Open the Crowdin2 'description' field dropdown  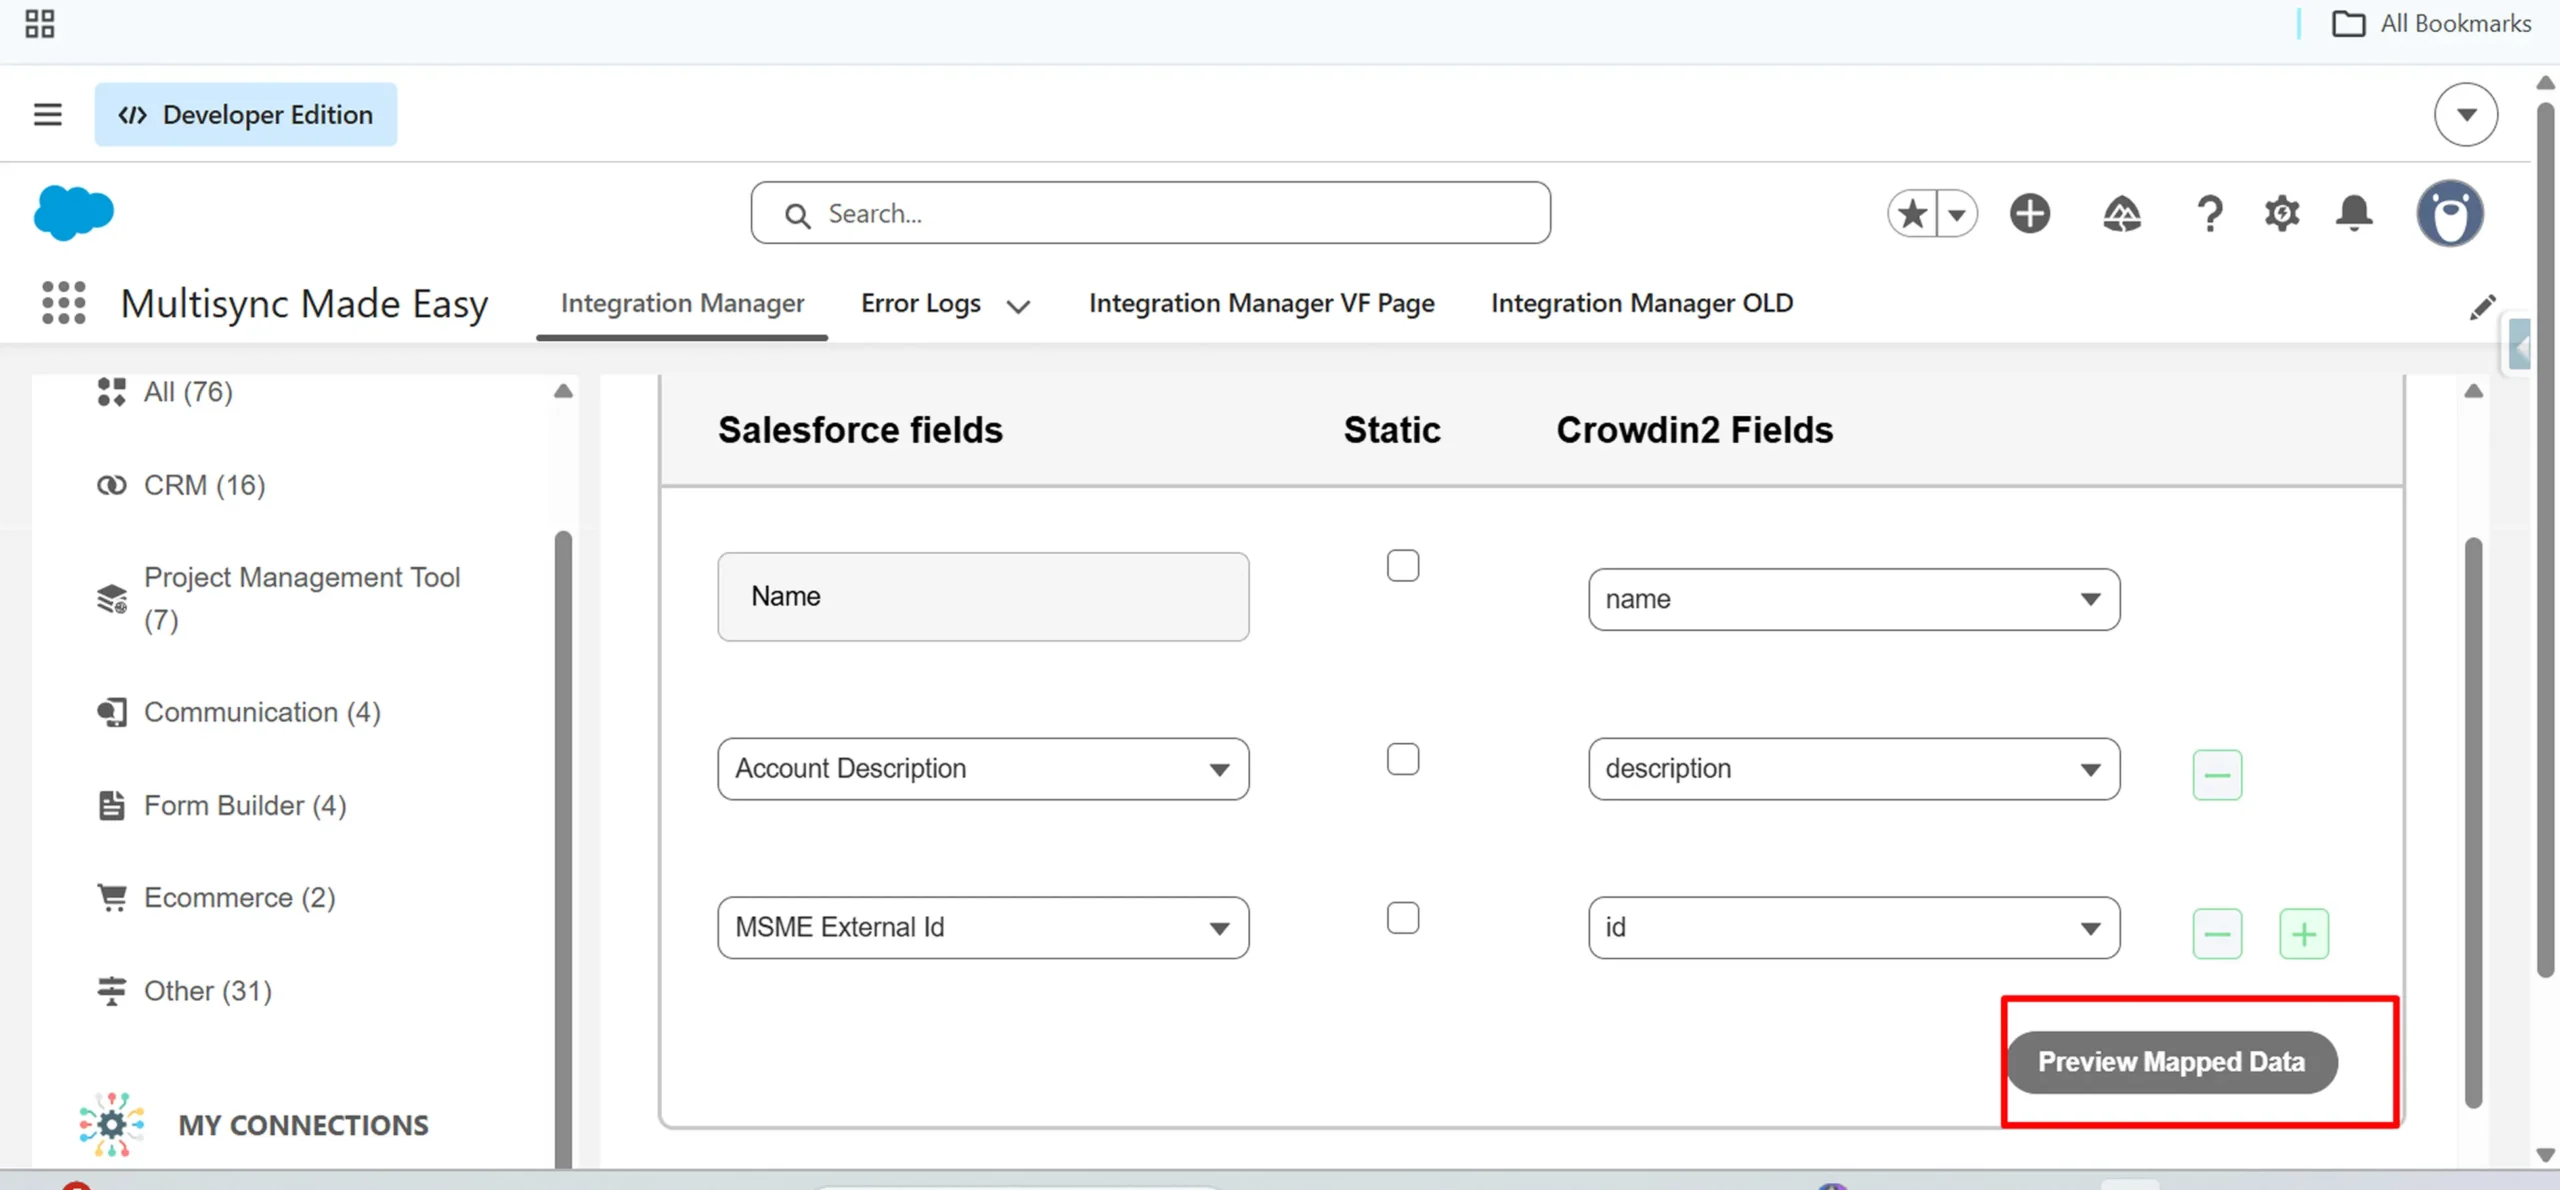point(1853,769)
